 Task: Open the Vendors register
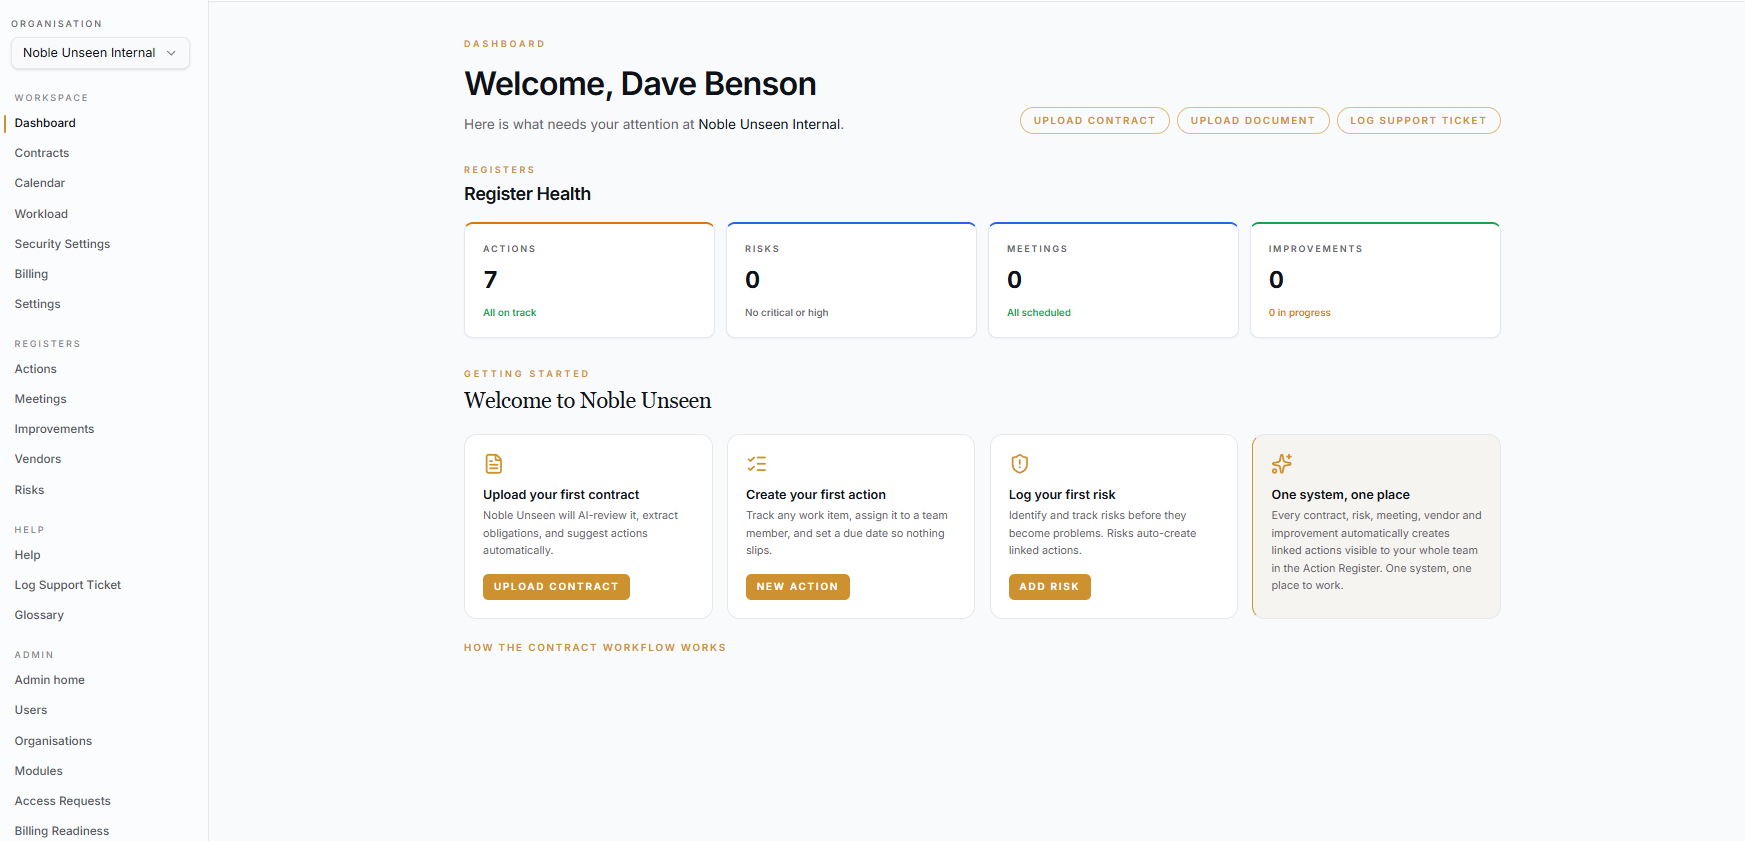[x=38, y=459]
